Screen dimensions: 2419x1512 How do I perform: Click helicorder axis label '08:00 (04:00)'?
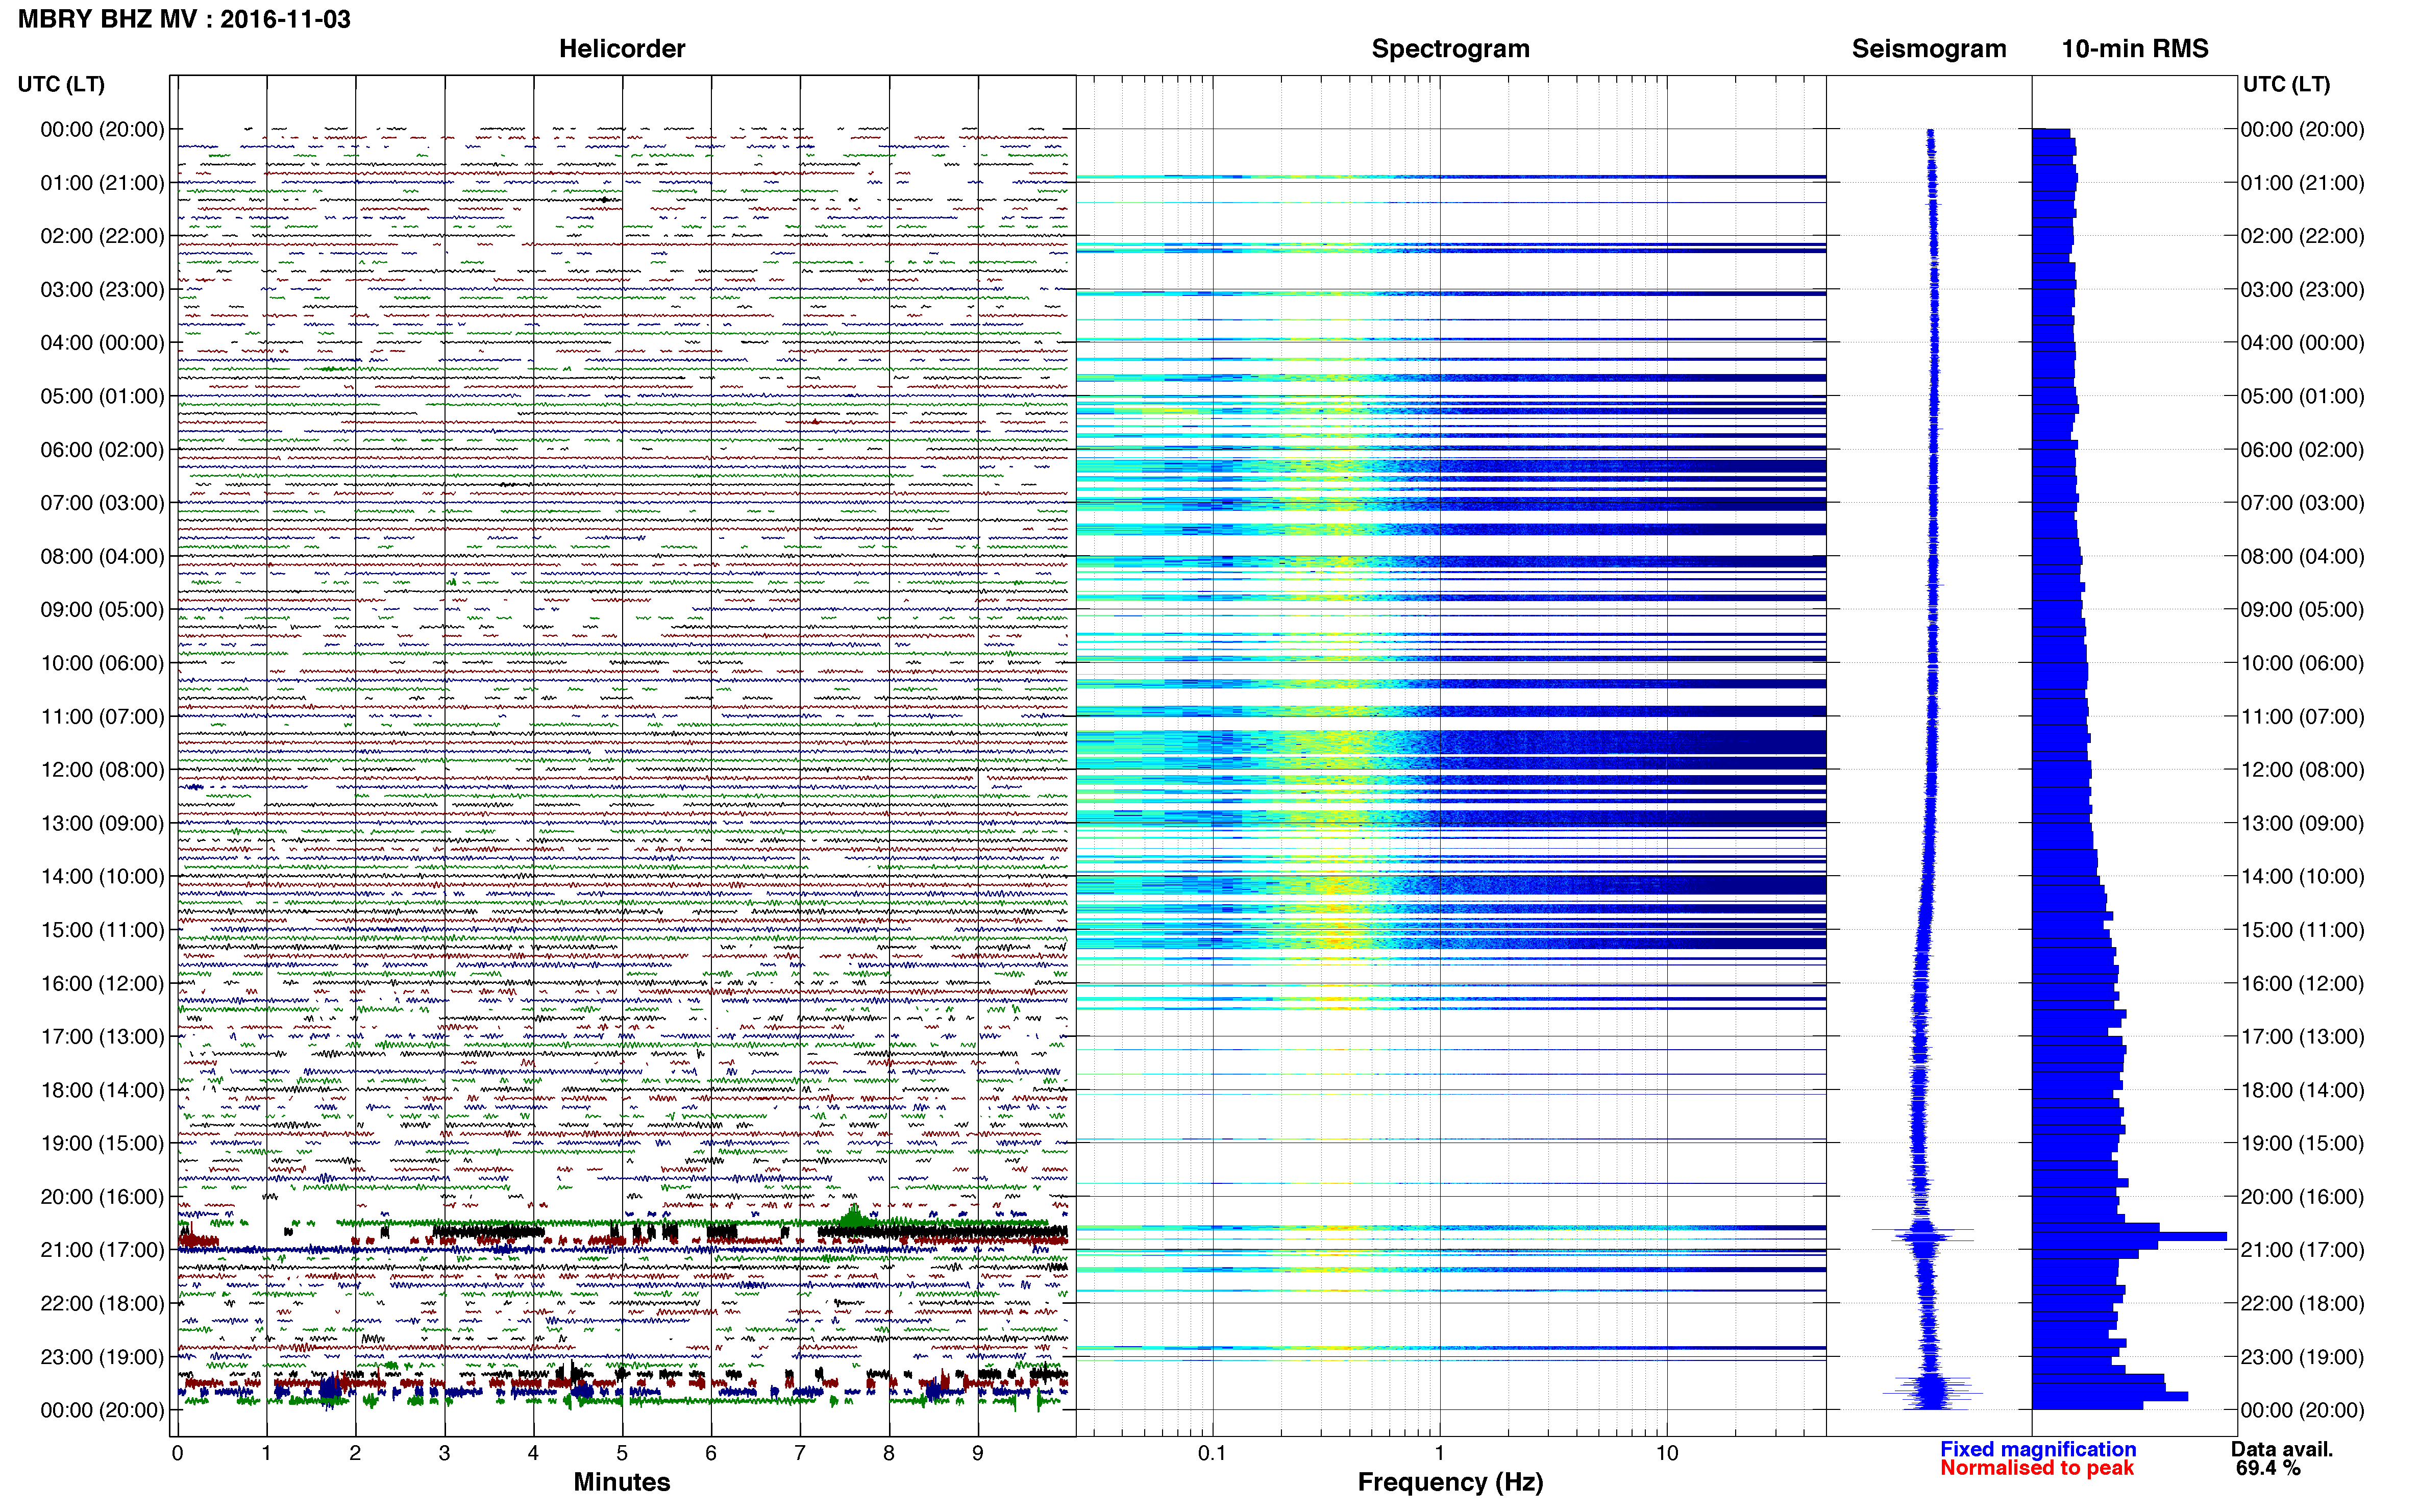[102, 556]
